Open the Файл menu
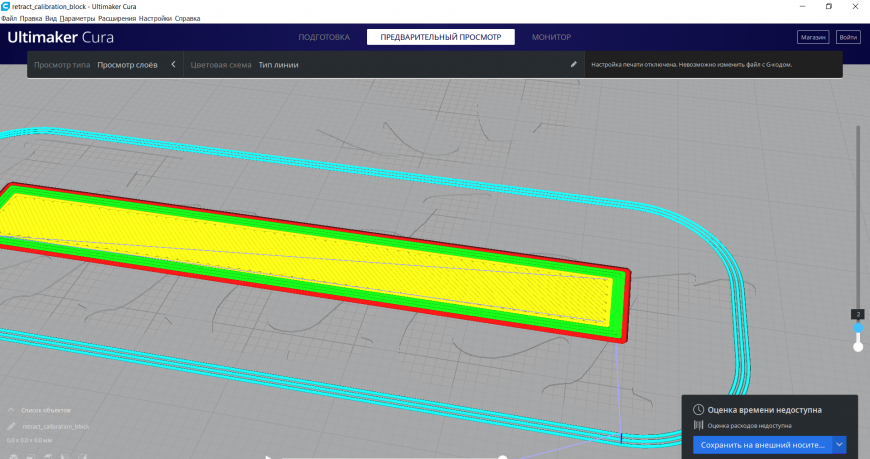 click(x=9, y=18)
